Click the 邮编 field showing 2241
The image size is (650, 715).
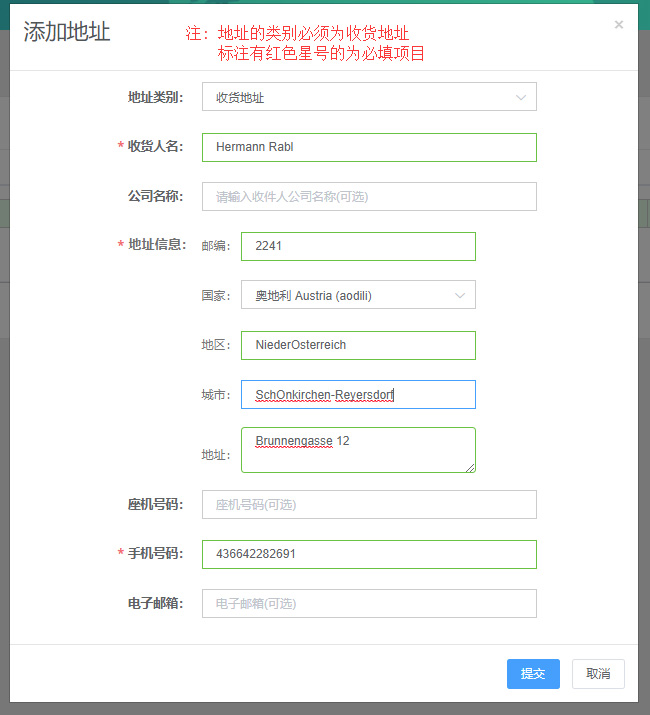point(358,246)
